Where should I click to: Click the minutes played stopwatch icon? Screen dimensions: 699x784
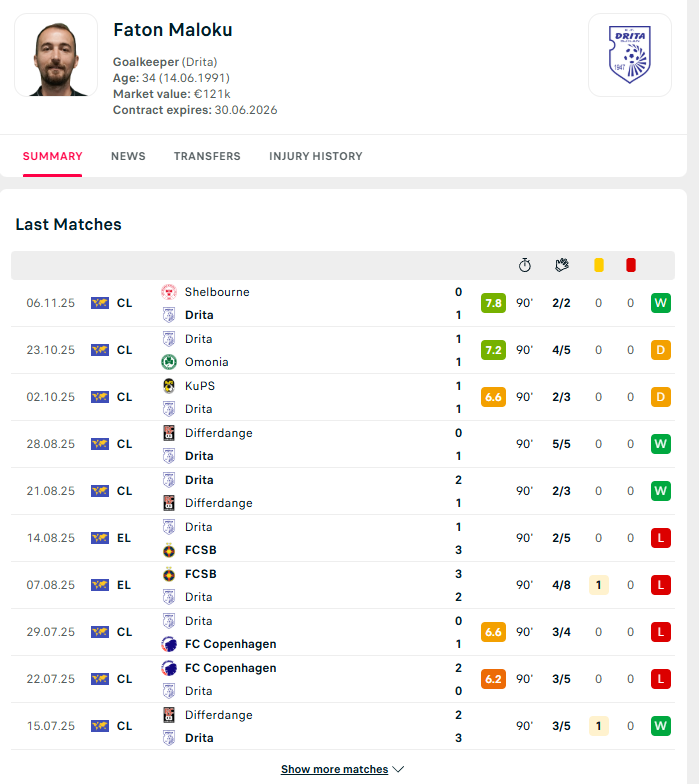[x=525, y=265]
